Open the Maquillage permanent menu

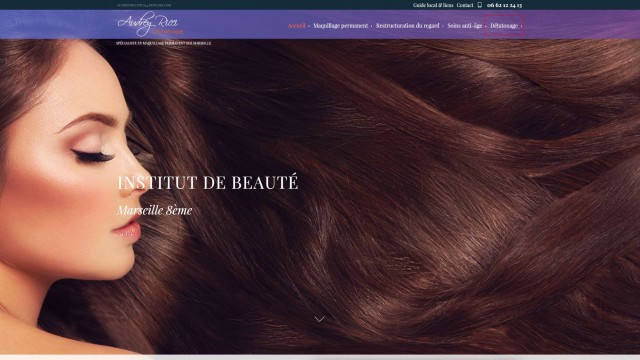tap(340, 25)
